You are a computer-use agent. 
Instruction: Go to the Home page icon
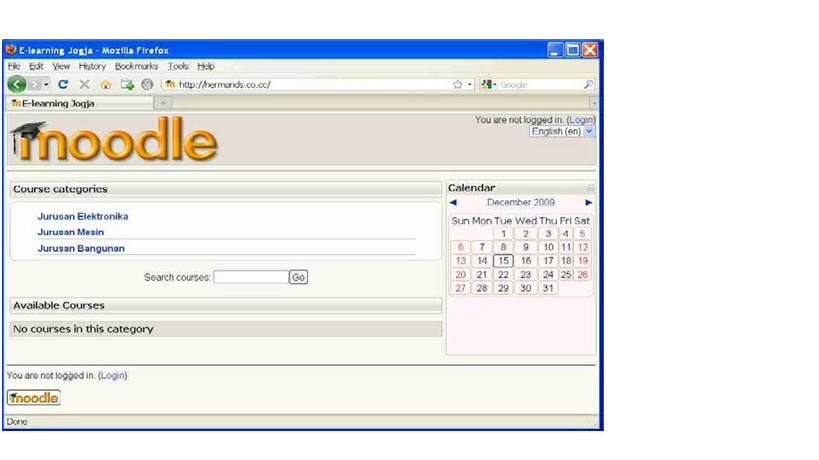point(106,85)
